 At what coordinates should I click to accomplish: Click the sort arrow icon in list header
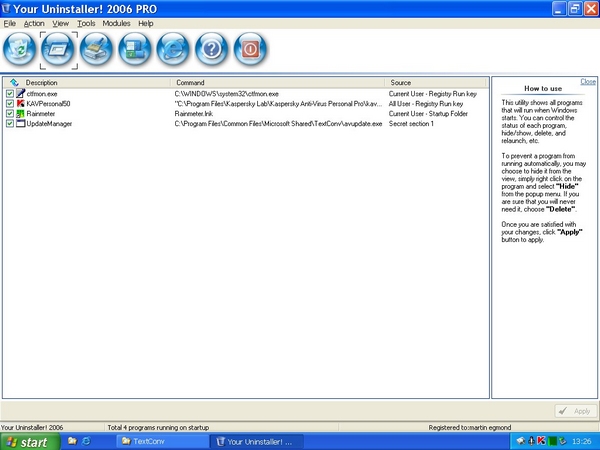(x=14, y=82)
